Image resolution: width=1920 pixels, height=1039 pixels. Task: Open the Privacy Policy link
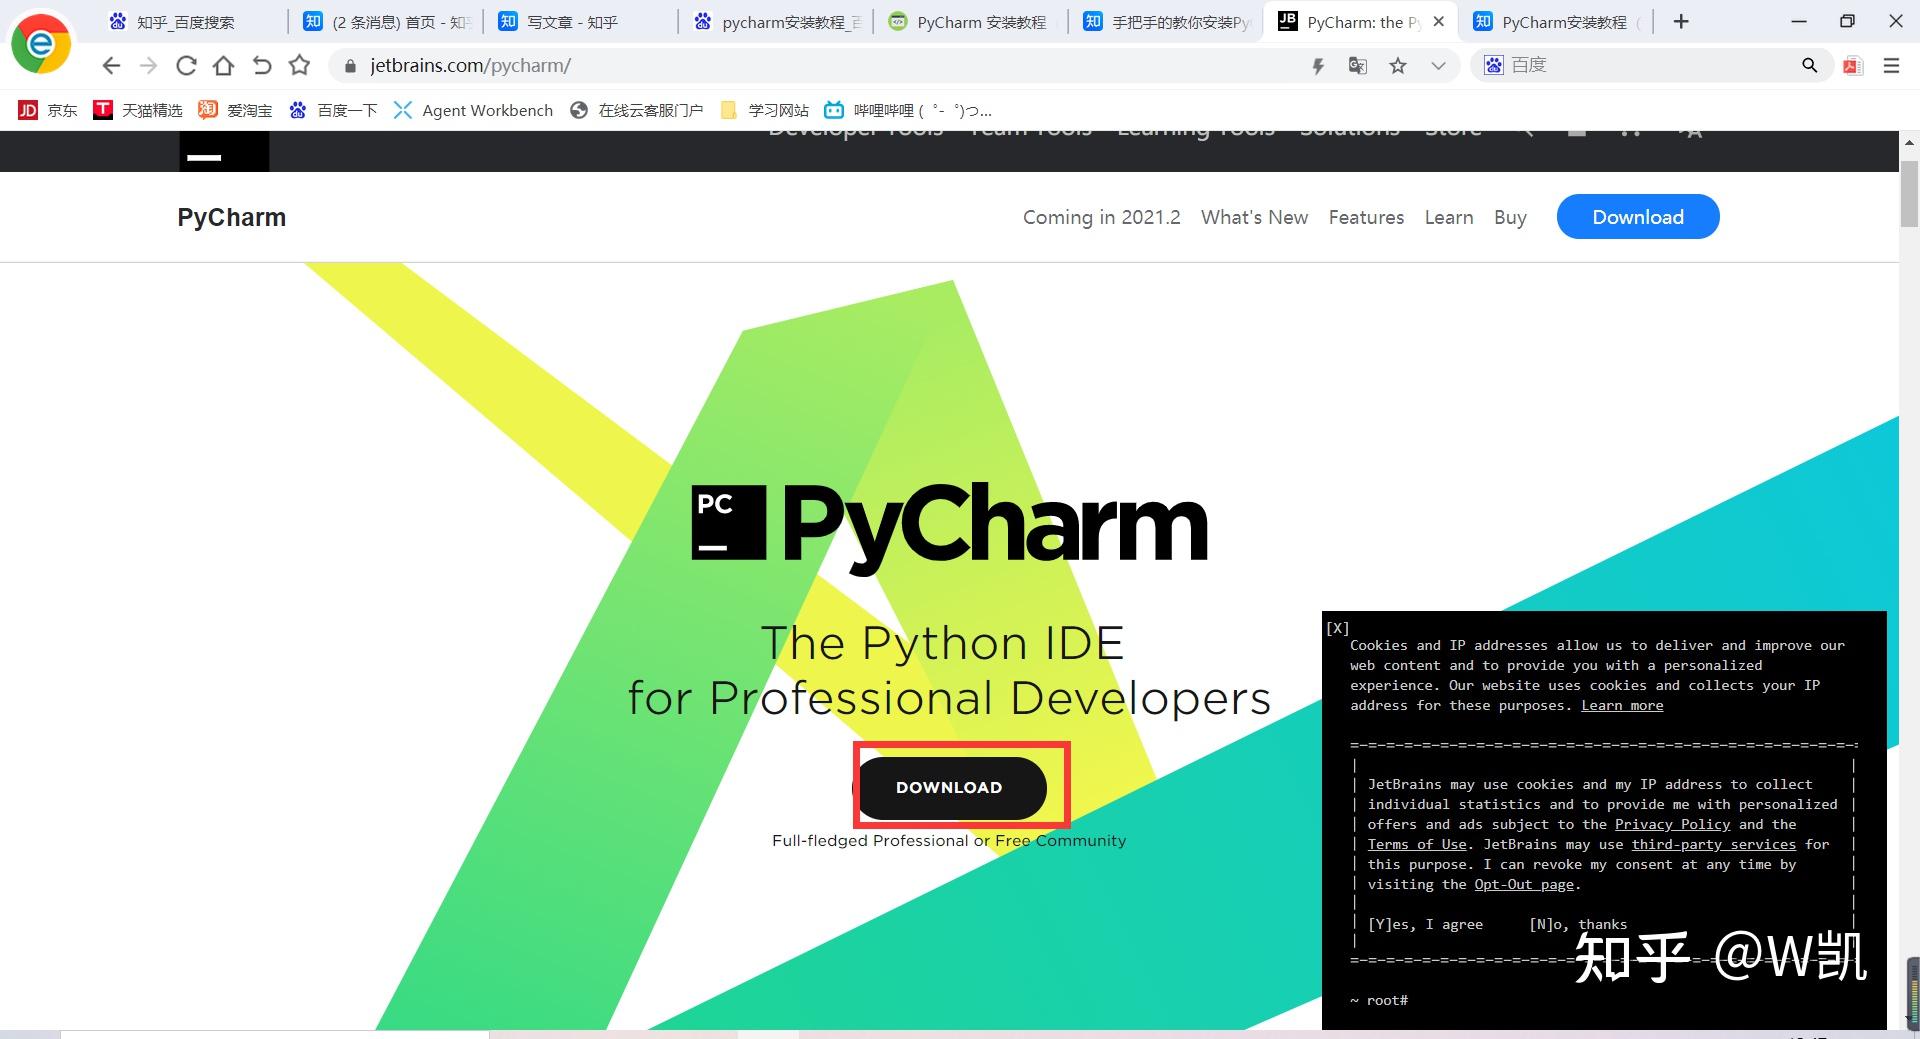pyautogui.click(x=1672, y=824)
